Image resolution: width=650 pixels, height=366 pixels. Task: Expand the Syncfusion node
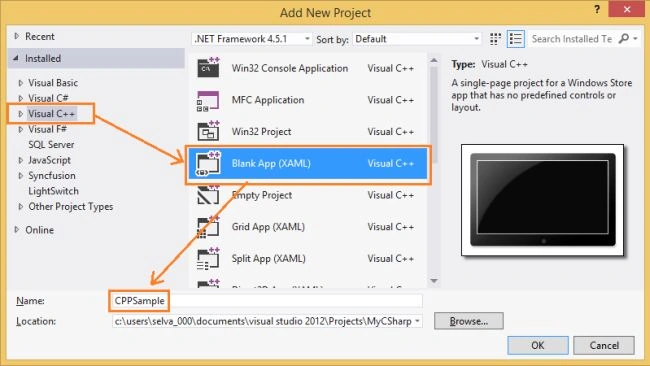tap(21, 176)
